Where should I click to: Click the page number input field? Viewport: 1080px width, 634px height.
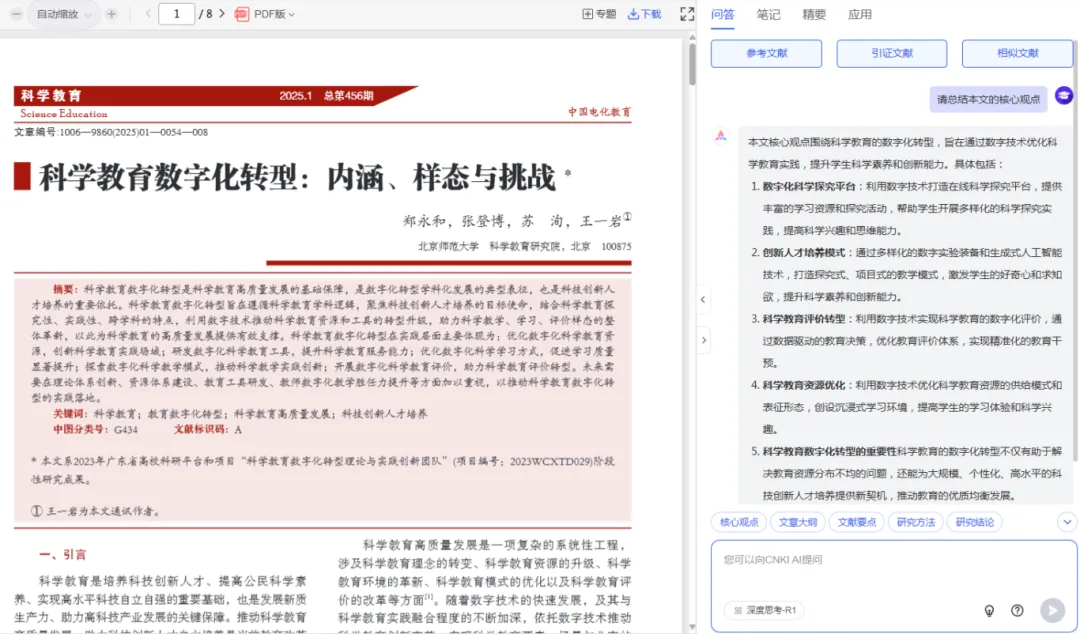[176, 14]
